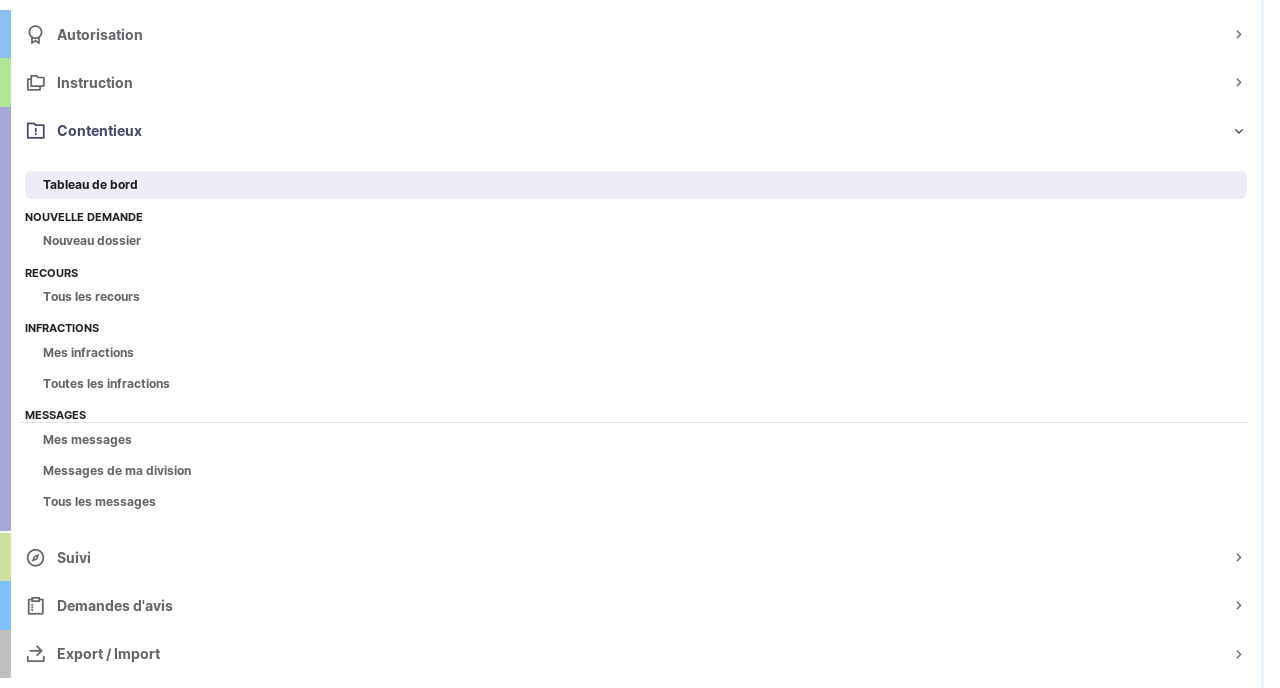Collapse the Contentieux section chevron

pyautogui.click(x=1238, y=131)
